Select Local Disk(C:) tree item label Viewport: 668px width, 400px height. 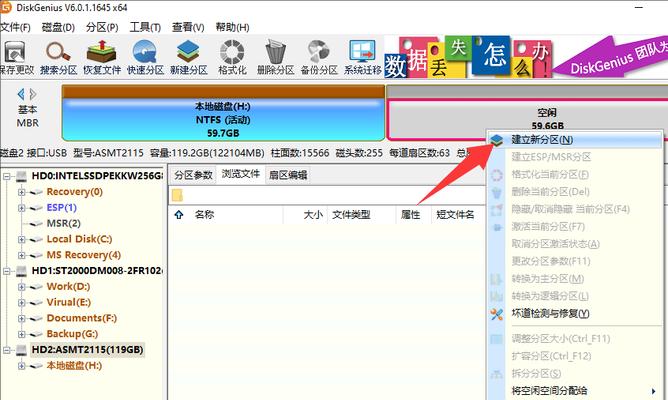click(79, 239)
